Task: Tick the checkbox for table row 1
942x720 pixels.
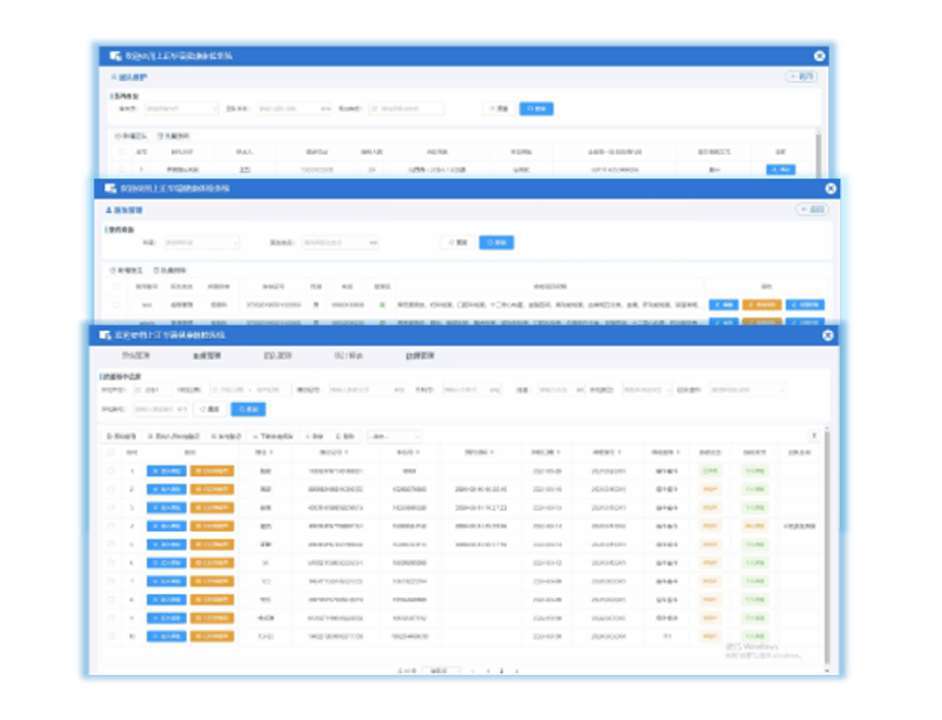Action: (x=110, y=471)
